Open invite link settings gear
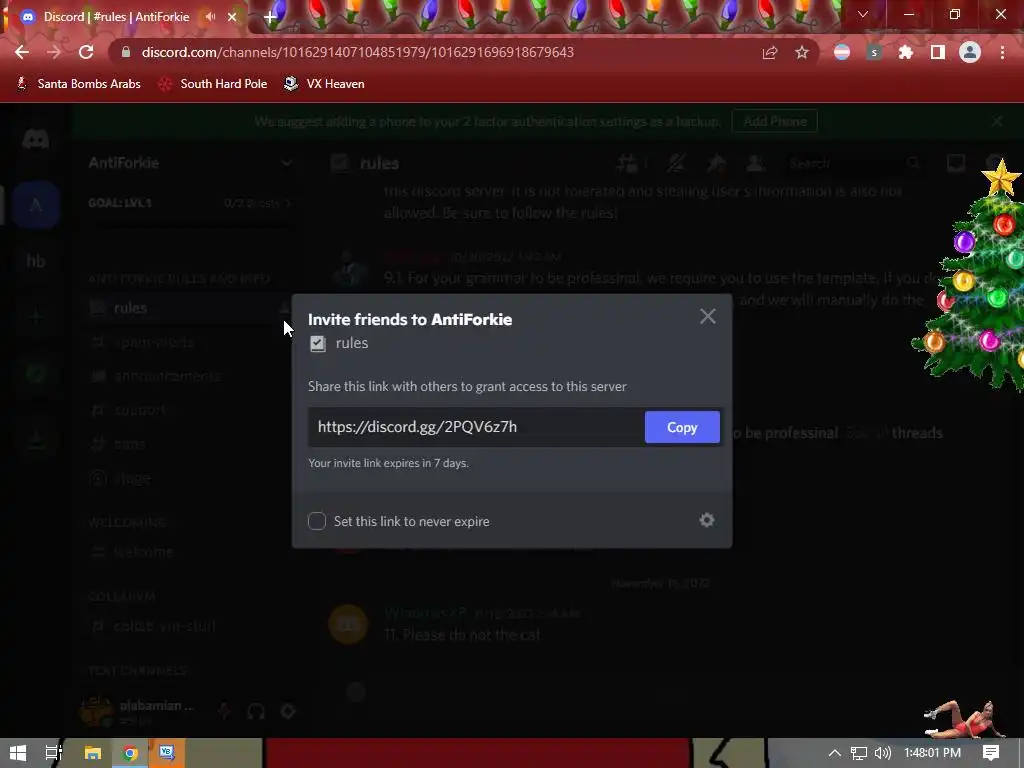1024x768 pixels. (707, 520)
